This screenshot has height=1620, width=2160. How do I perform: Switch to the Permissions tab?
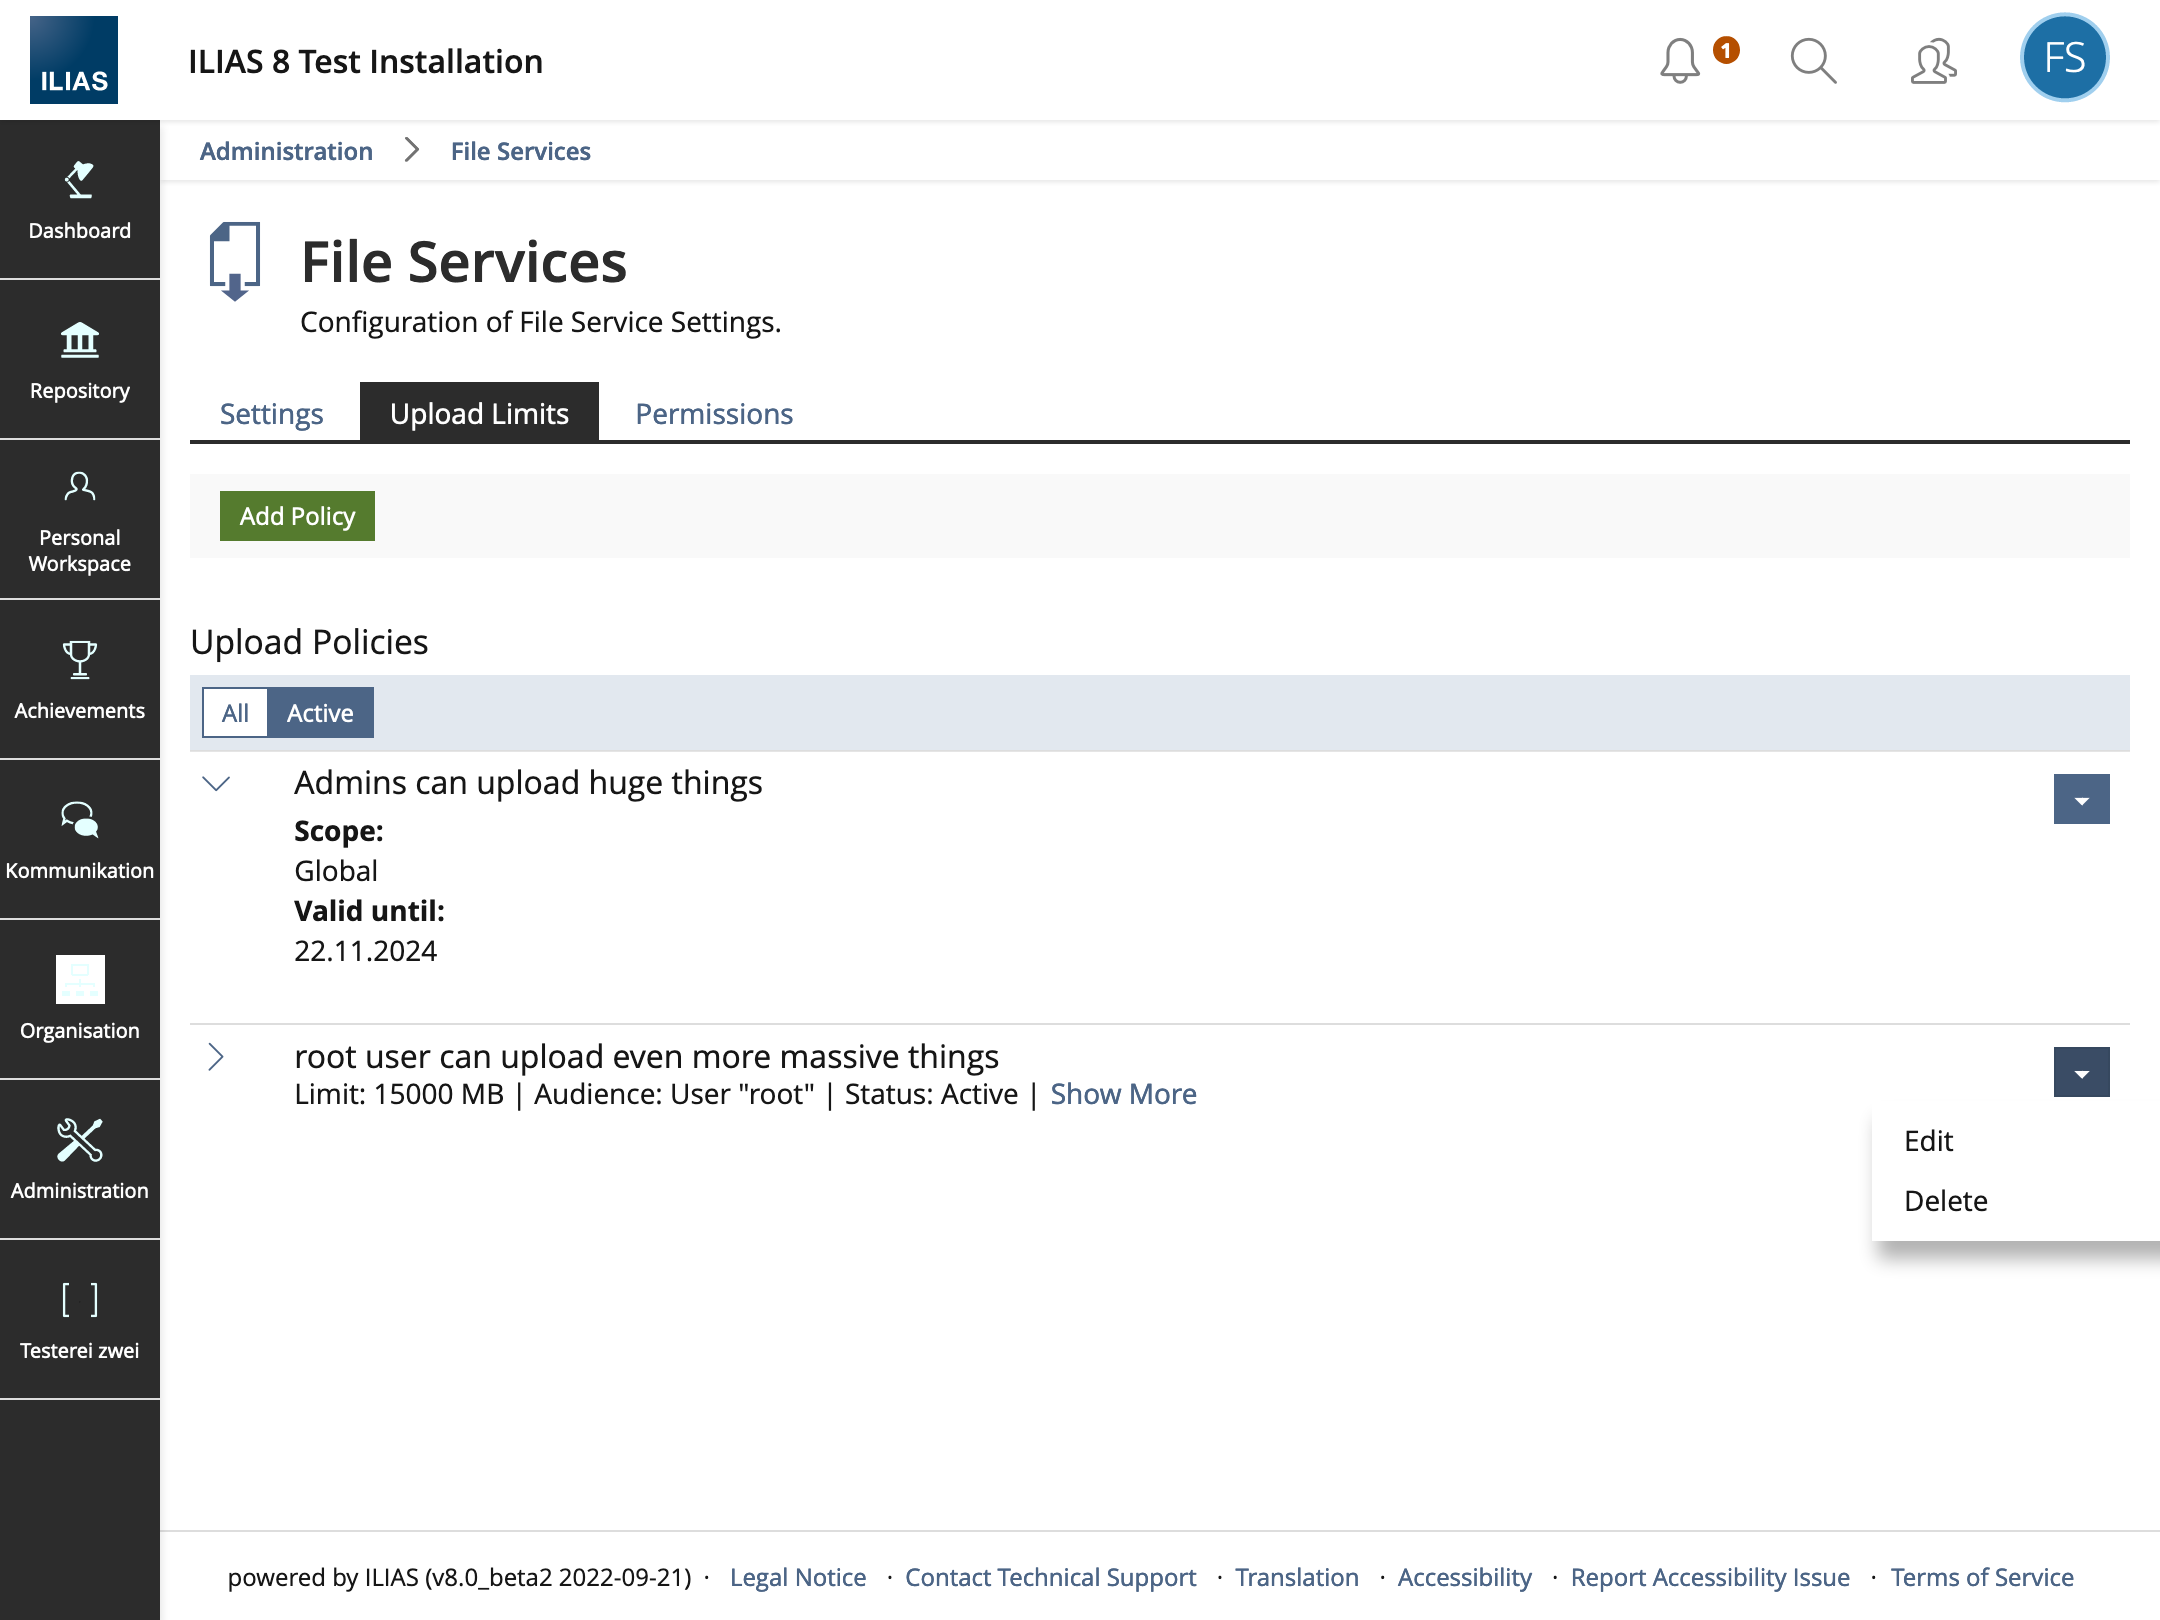(x=714, y=414)
